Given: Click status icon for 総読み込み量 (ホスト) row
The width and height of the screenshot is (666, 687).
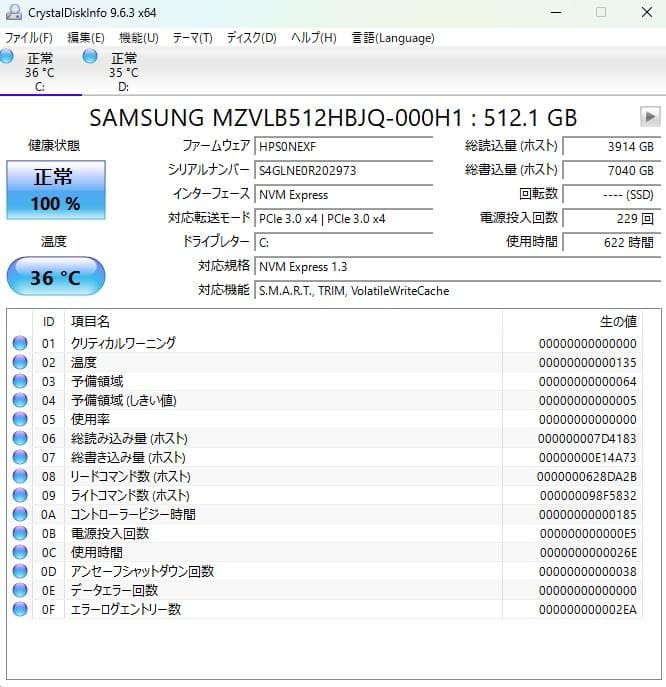Looking at the screenshot, I should coord(20,438).
